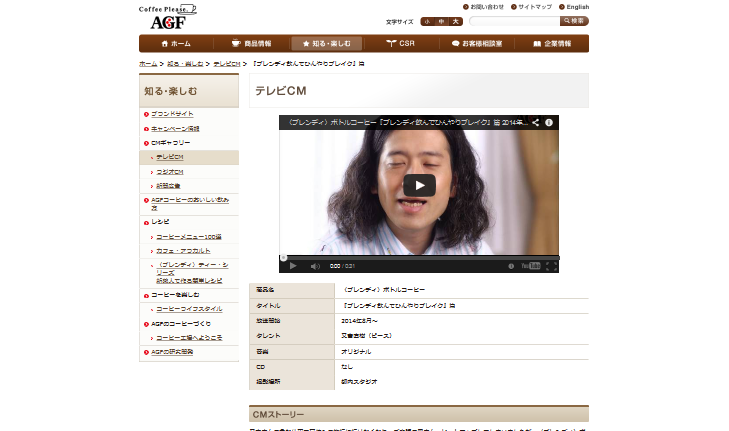This screenshot has height=431, width=729.
Task: Click the 検索 search button
Action: pos(574,21)
